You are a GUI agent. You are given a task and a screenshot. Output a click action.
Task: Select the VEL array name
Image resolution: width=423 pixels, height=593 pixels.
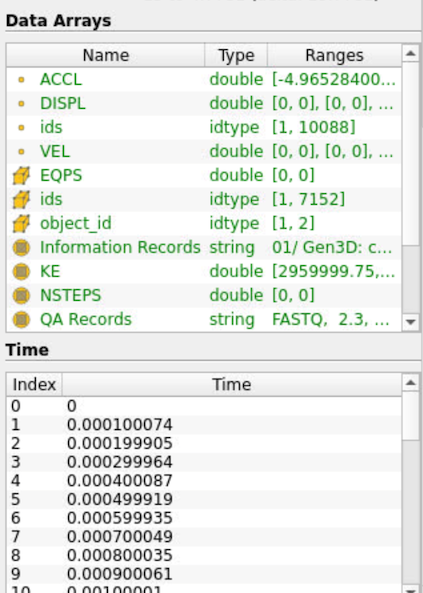55,152
